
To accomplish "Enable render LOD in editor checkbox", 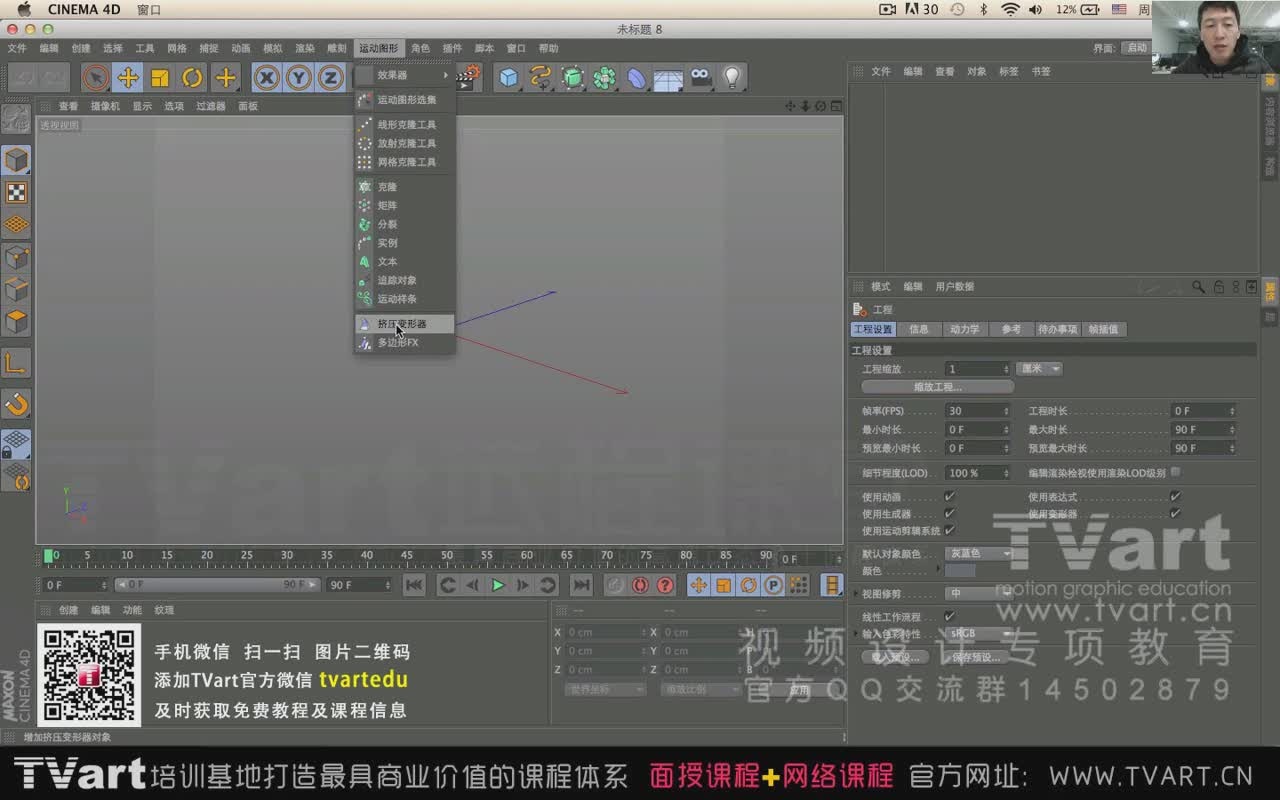I will pyautogui.click(x=1175, y=472).
